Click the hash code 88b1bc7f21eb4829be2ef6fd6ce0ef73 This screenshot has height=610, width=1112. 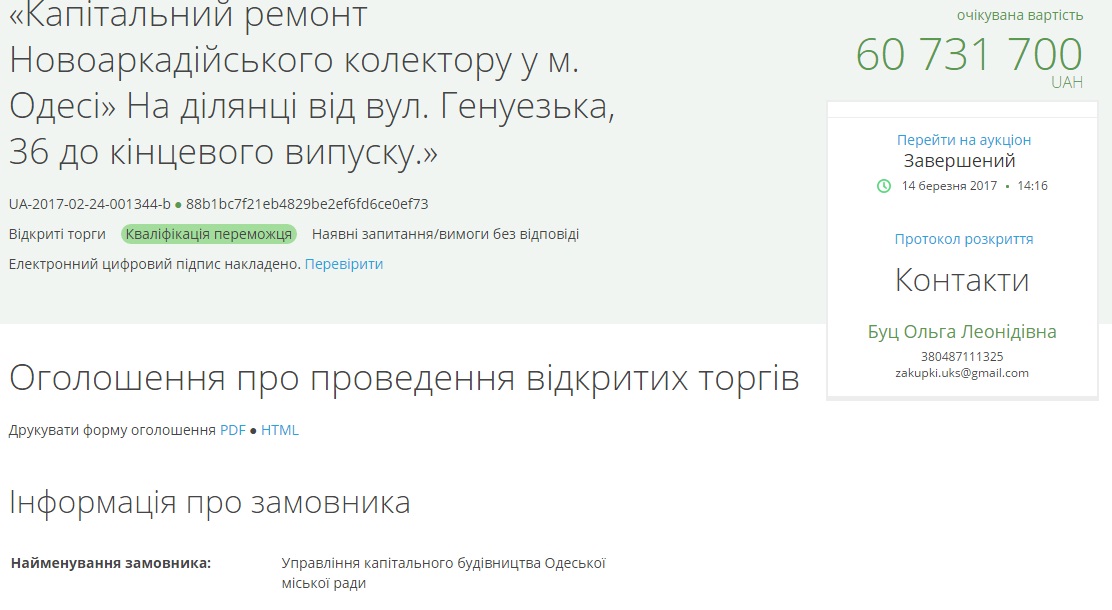pyautogui.click(x=307, y=204)
